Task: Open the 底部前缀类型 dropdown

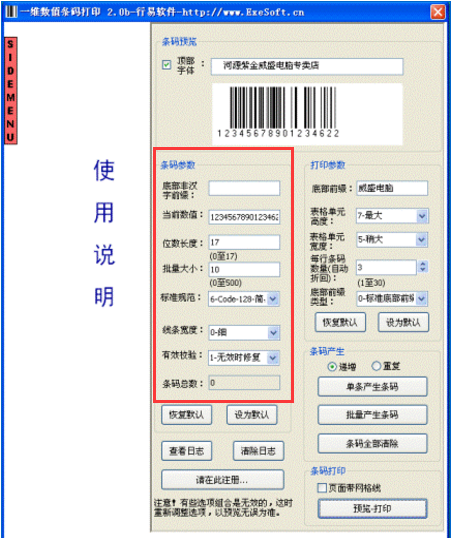Action: (392, 299)
